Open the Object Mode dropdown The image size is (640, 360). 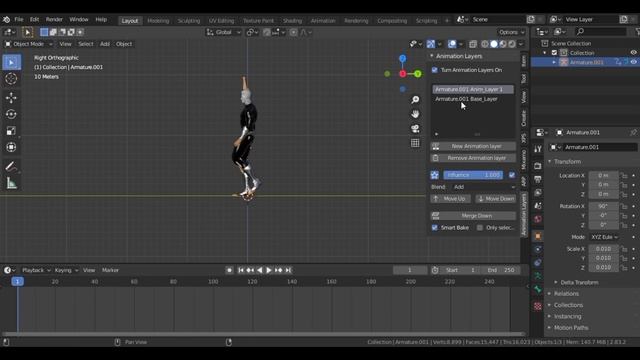[x=29, y=44]
